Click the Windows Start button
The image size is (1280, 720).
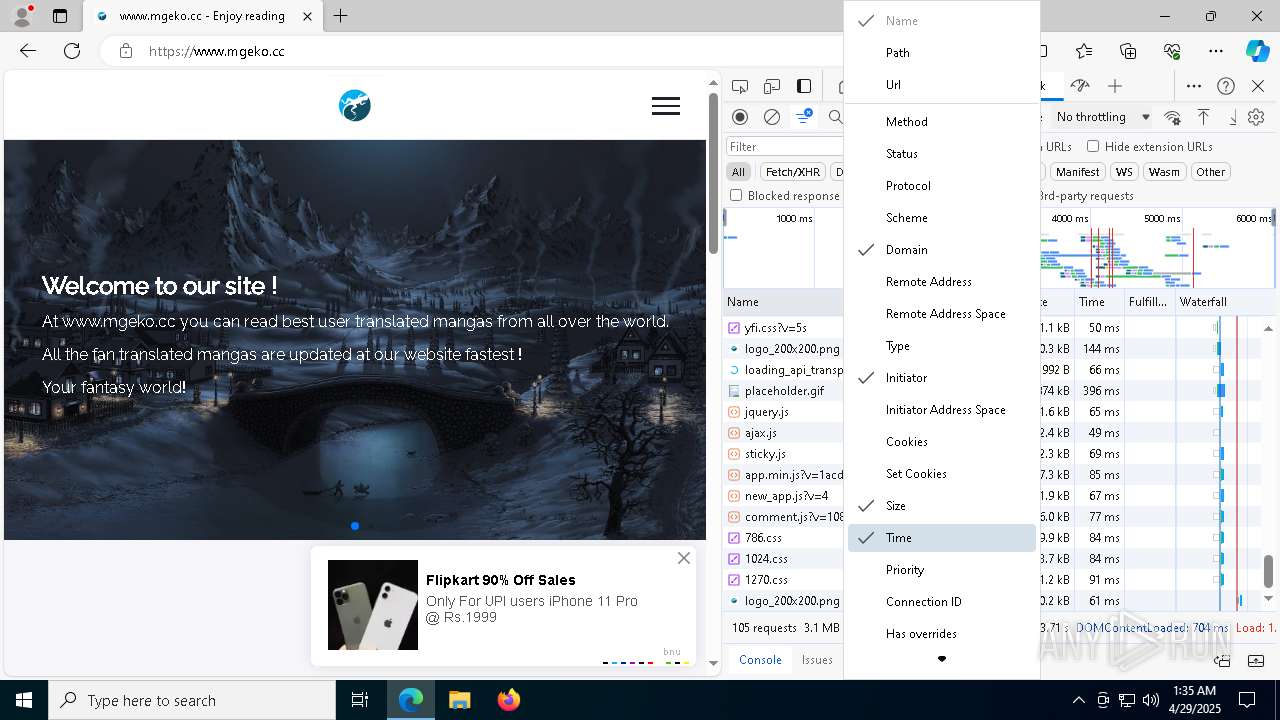click(x=24, y=700)
